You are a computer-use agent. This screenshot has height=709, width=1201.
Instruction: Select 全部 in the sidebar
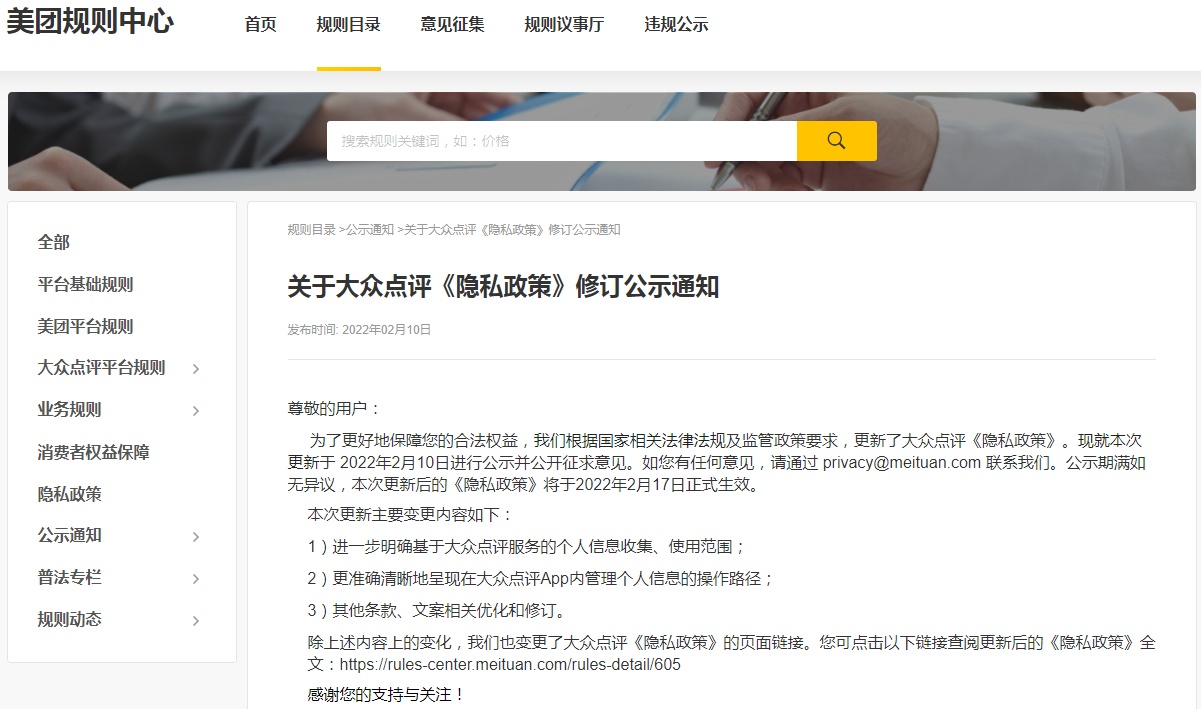(54, 242)
